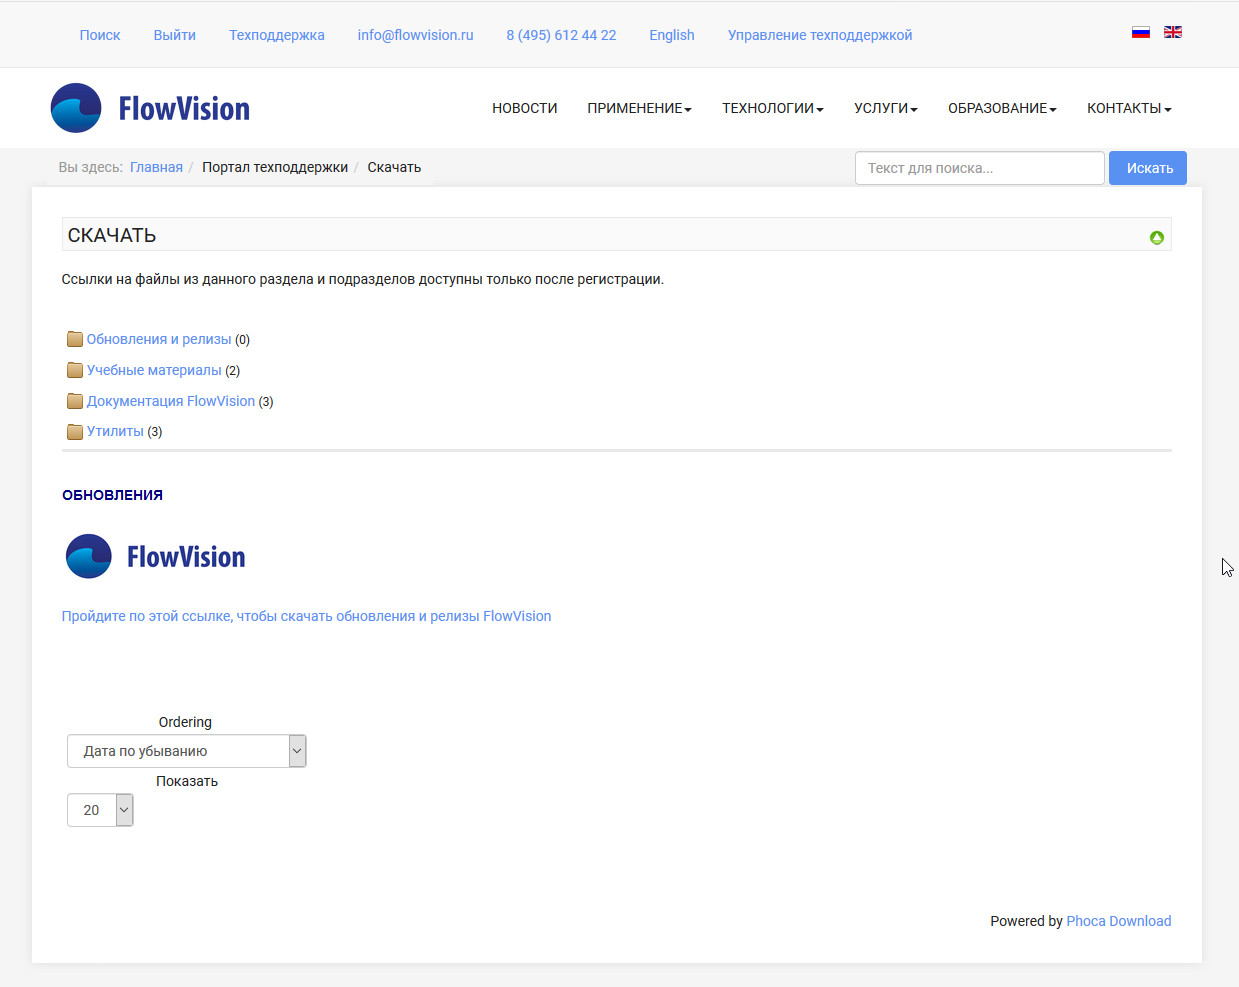Click the FlowVision logo in the header

coord(150,108)
